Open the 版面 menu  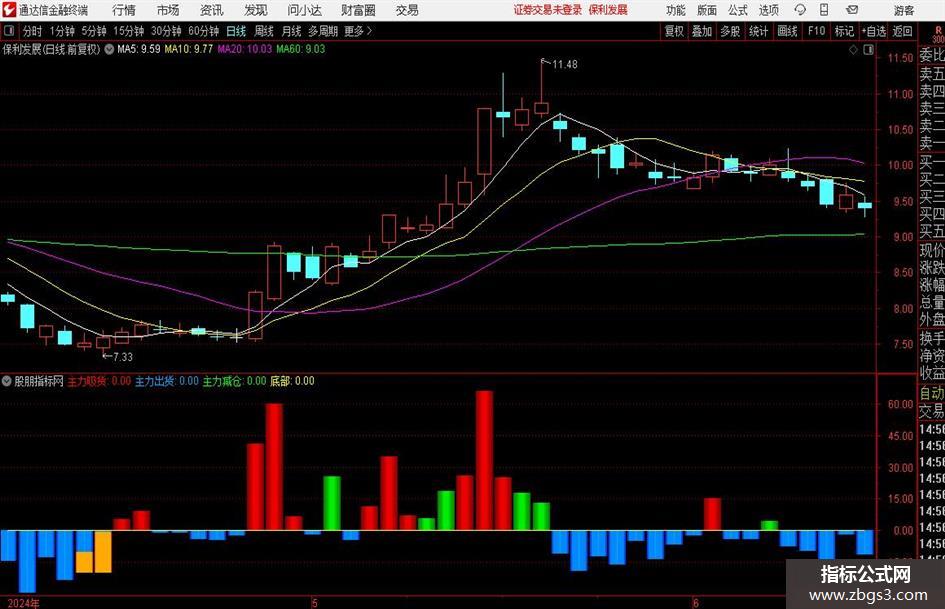click(x=707, y=10)
